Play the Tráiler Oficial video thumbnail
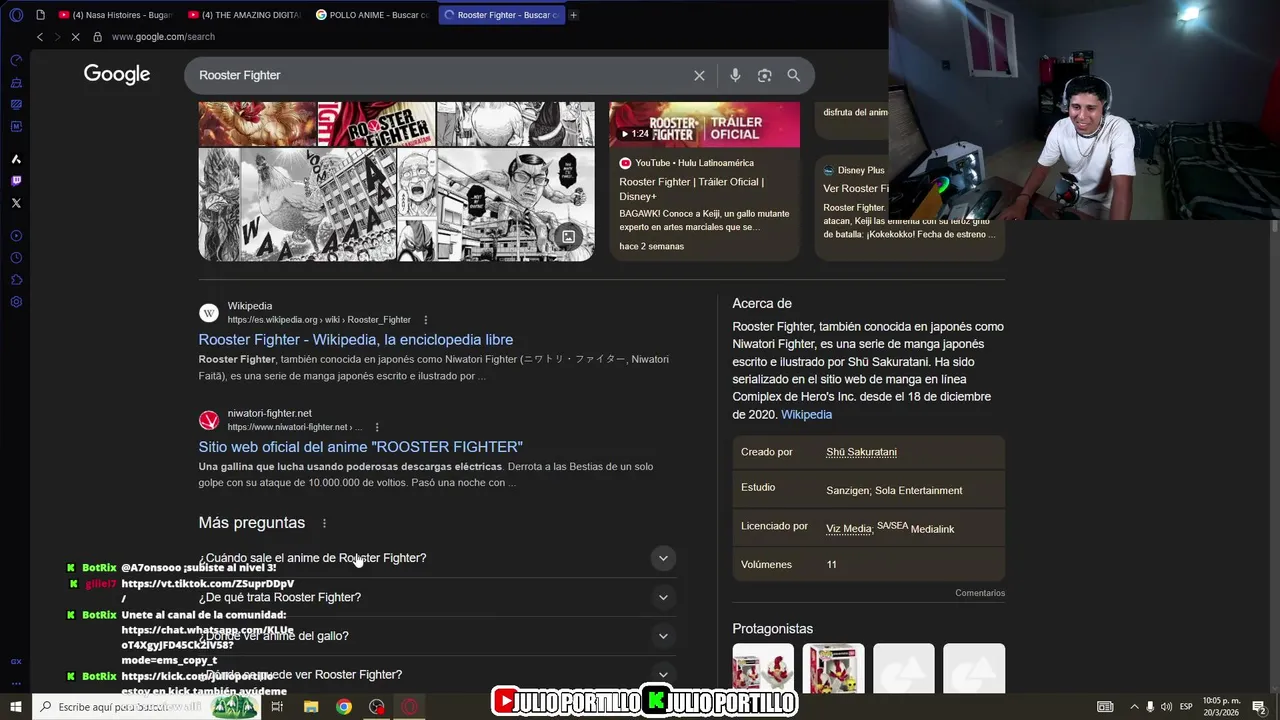 pyautogui.click(x=704, y=124)
